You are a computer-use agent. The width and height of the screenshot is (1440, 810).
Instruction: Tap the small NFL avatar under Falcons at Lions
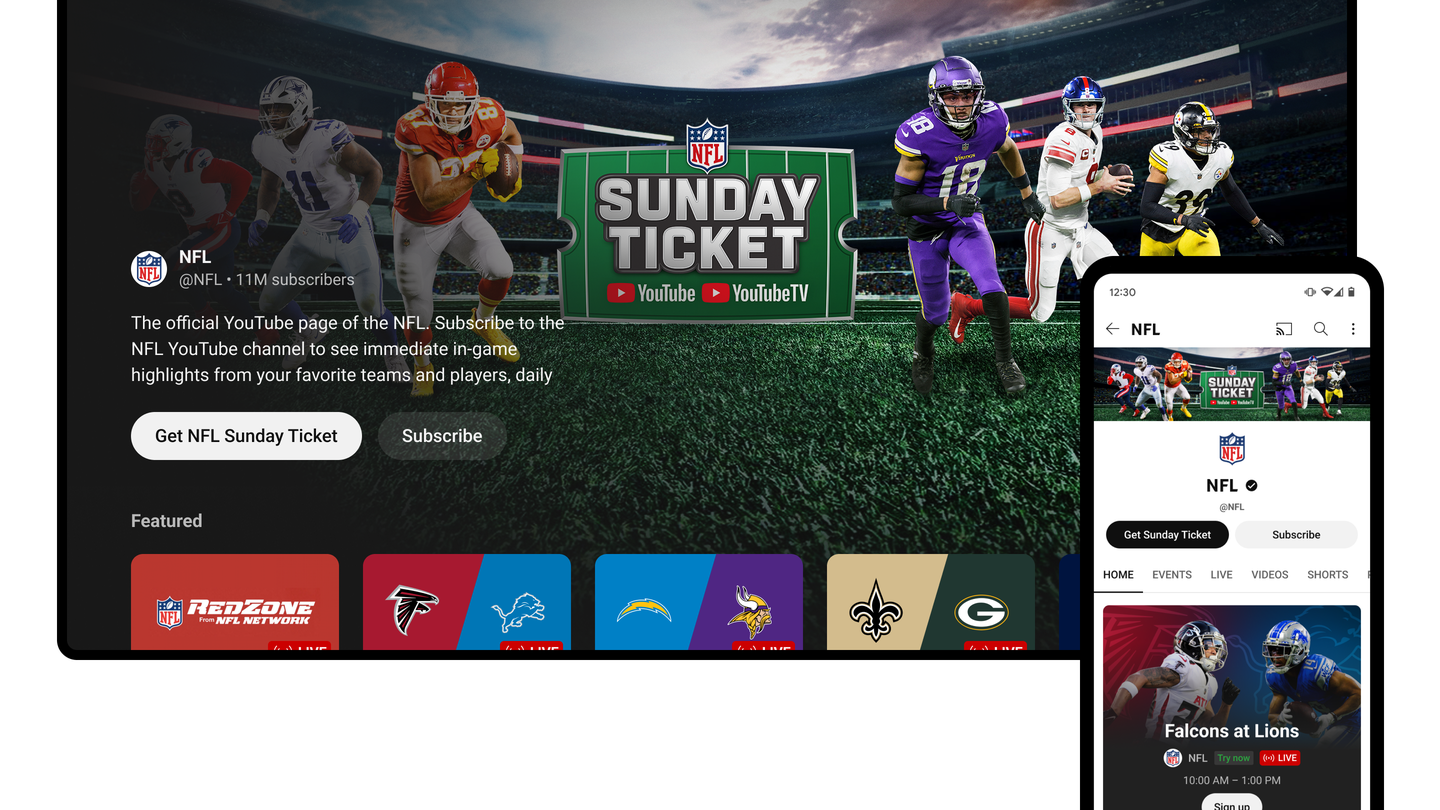pos(1173,758)
